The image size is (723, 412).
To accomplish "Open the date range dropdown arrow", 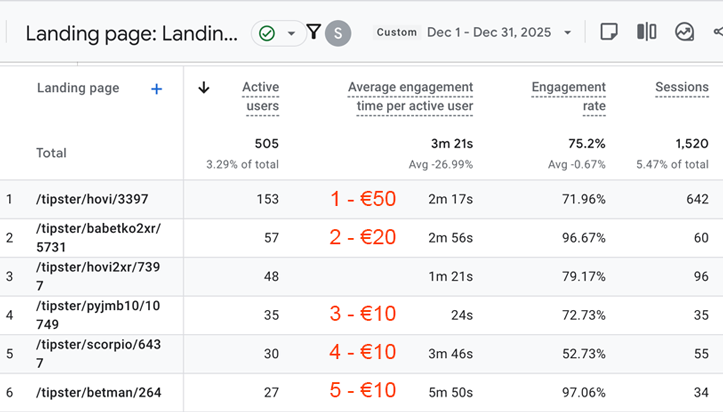I will pyautogui.click(x=568, y=32).
